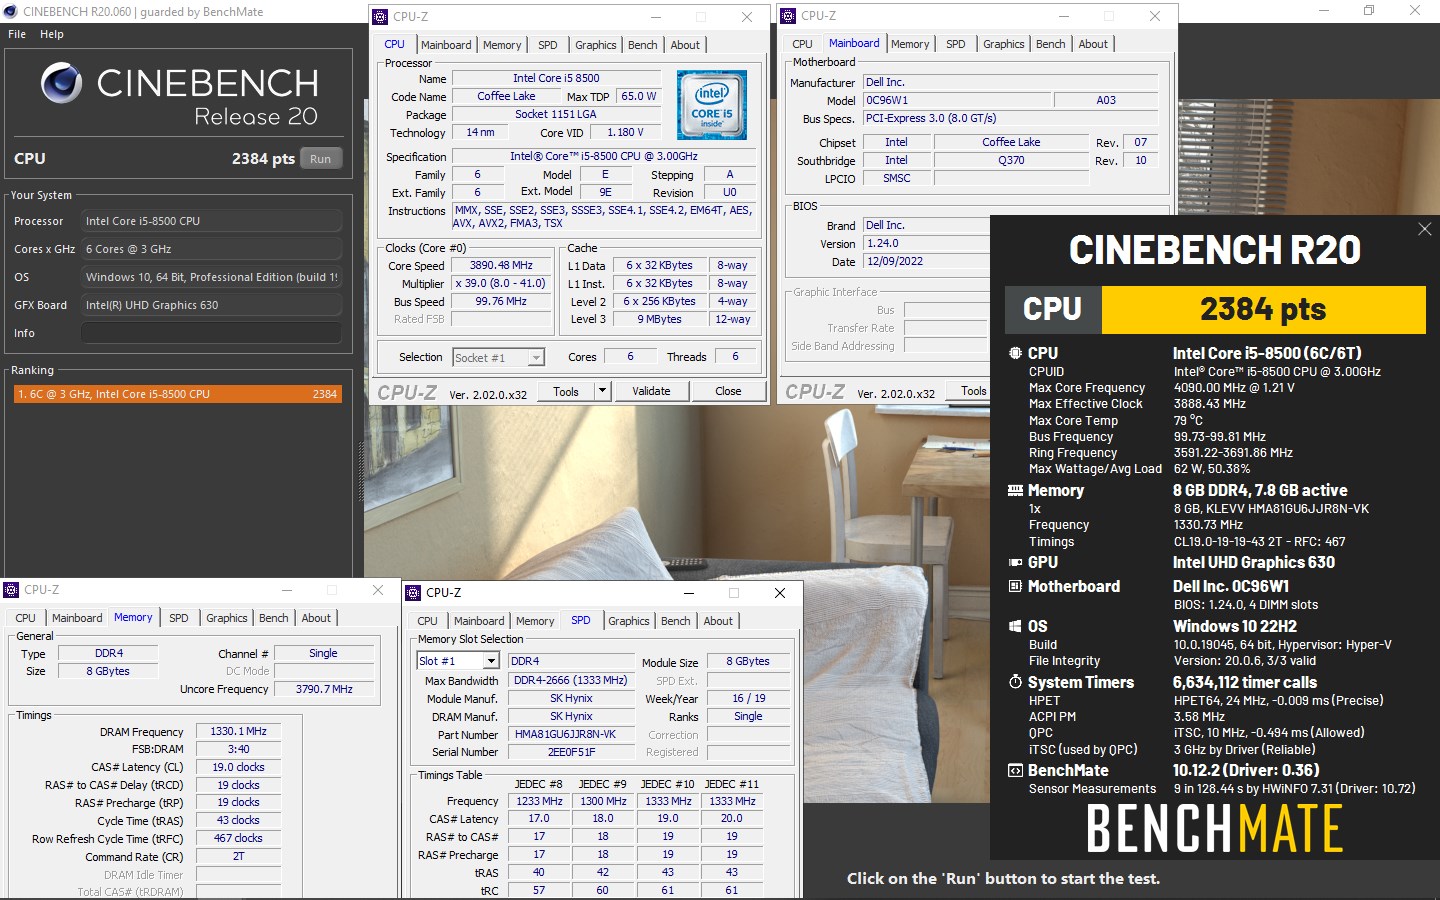Click the 2384 pts yellow score banner
The width and height of the screenshot is (1440, 900).
coord(1263,310)
